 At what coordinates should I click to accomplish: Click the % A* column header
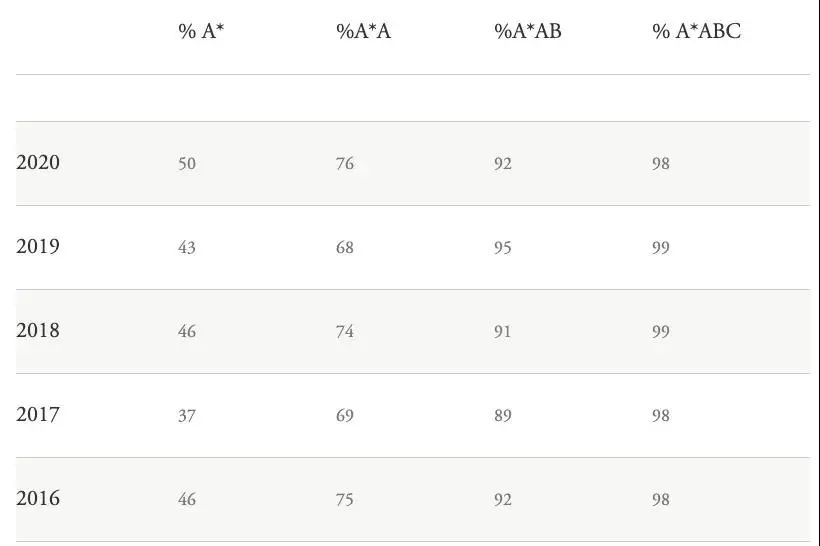[201, 31]
